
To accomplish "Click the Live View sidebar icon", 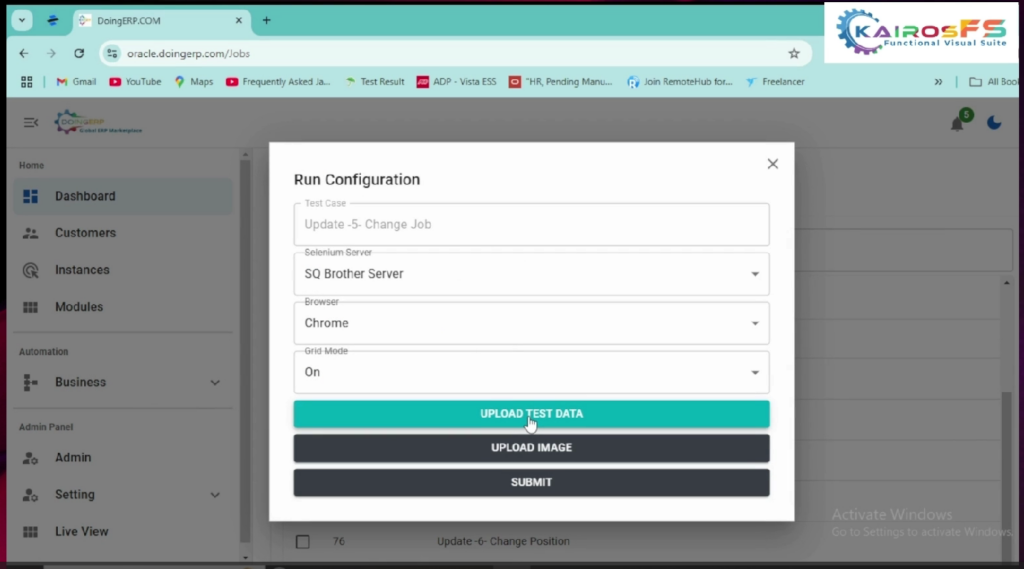I will pos(31,532).
